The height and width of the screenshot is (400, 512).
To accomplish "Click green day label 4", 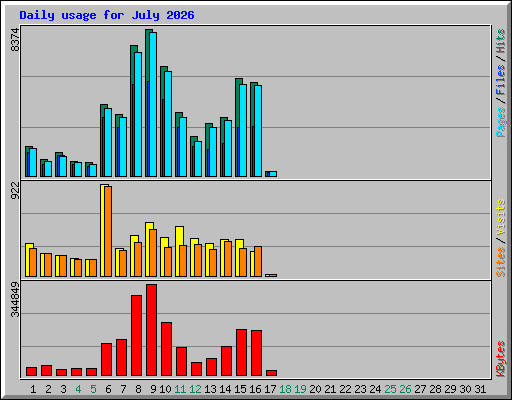I will point(78,389).
